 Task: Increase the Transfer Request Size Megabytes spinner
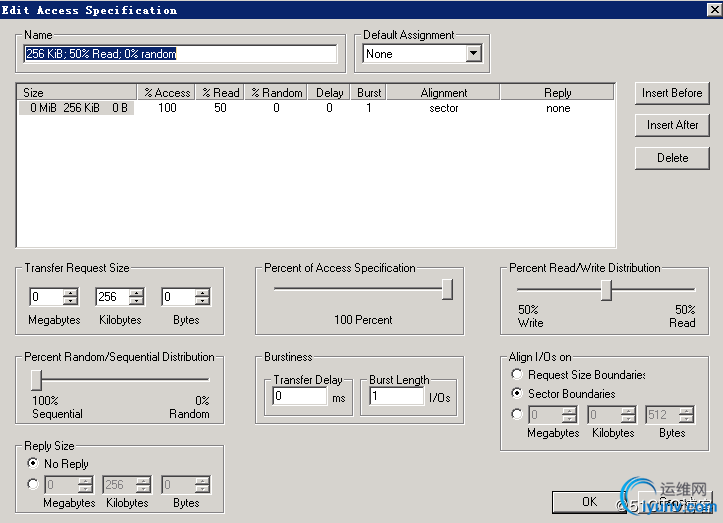[70, 293]
